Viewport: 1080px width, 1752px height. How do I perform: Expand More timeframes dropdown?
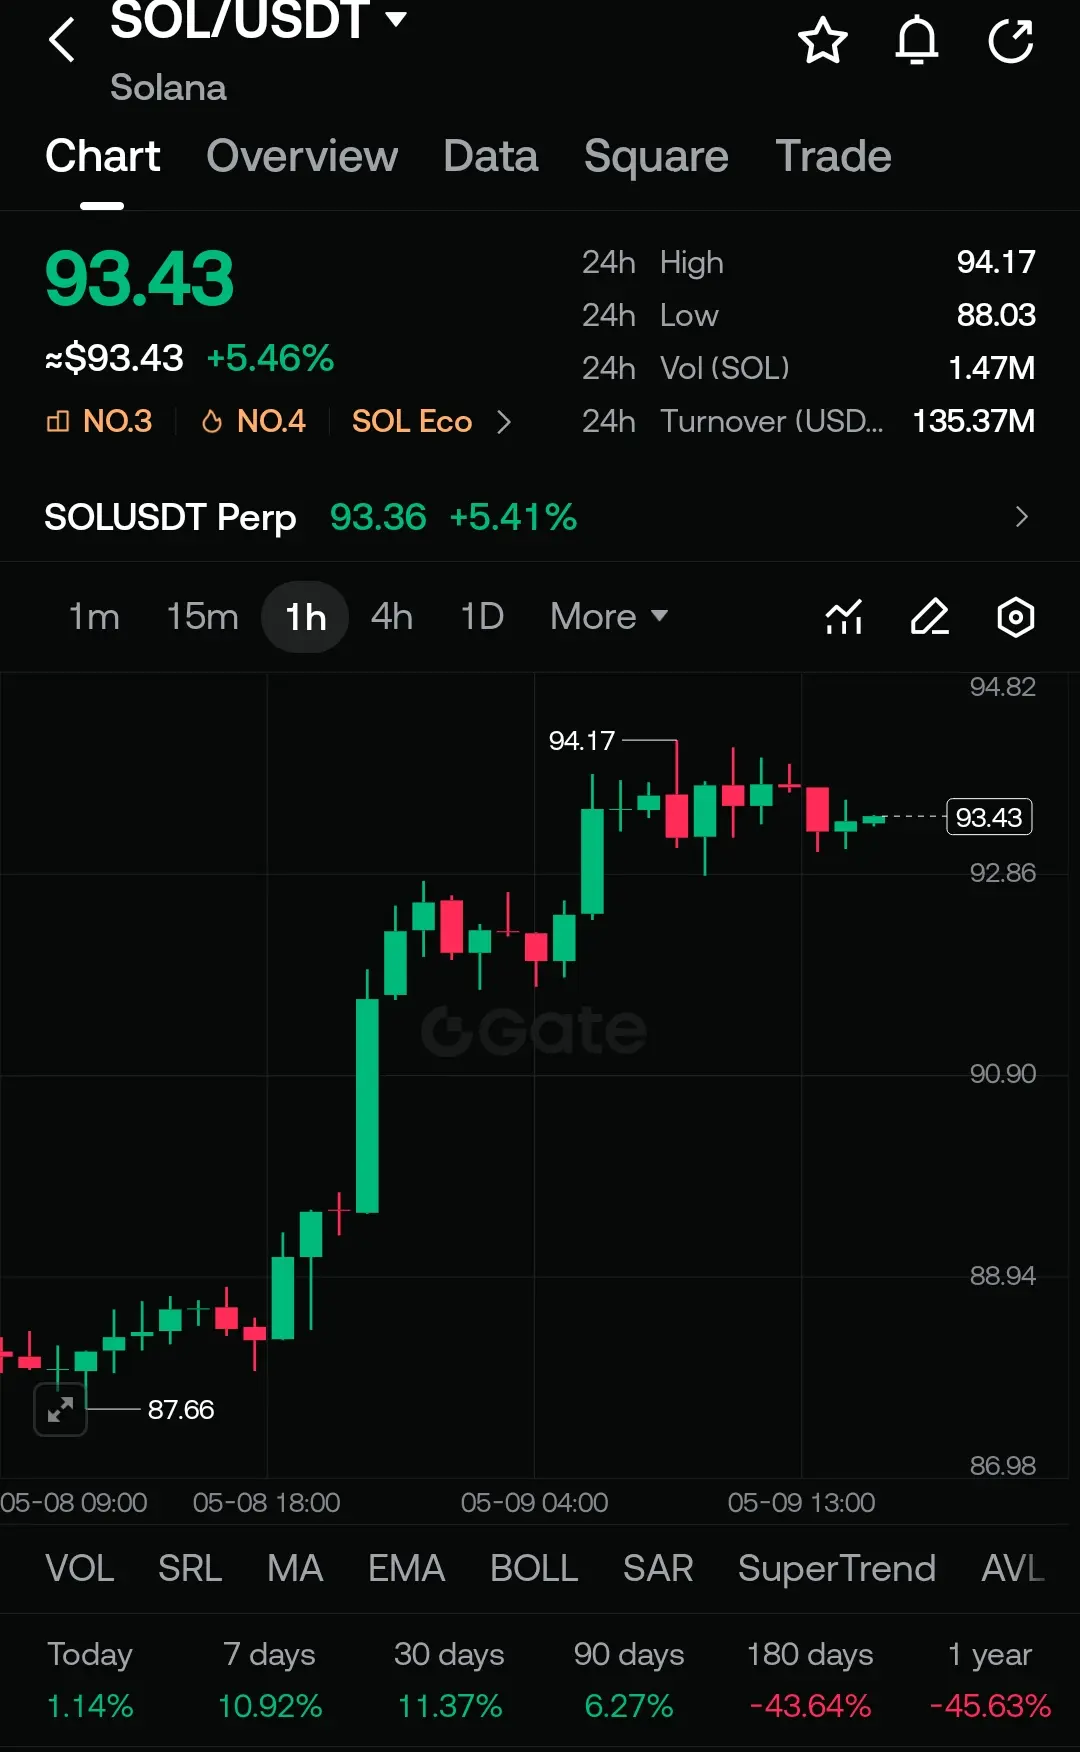pos(609,617)
